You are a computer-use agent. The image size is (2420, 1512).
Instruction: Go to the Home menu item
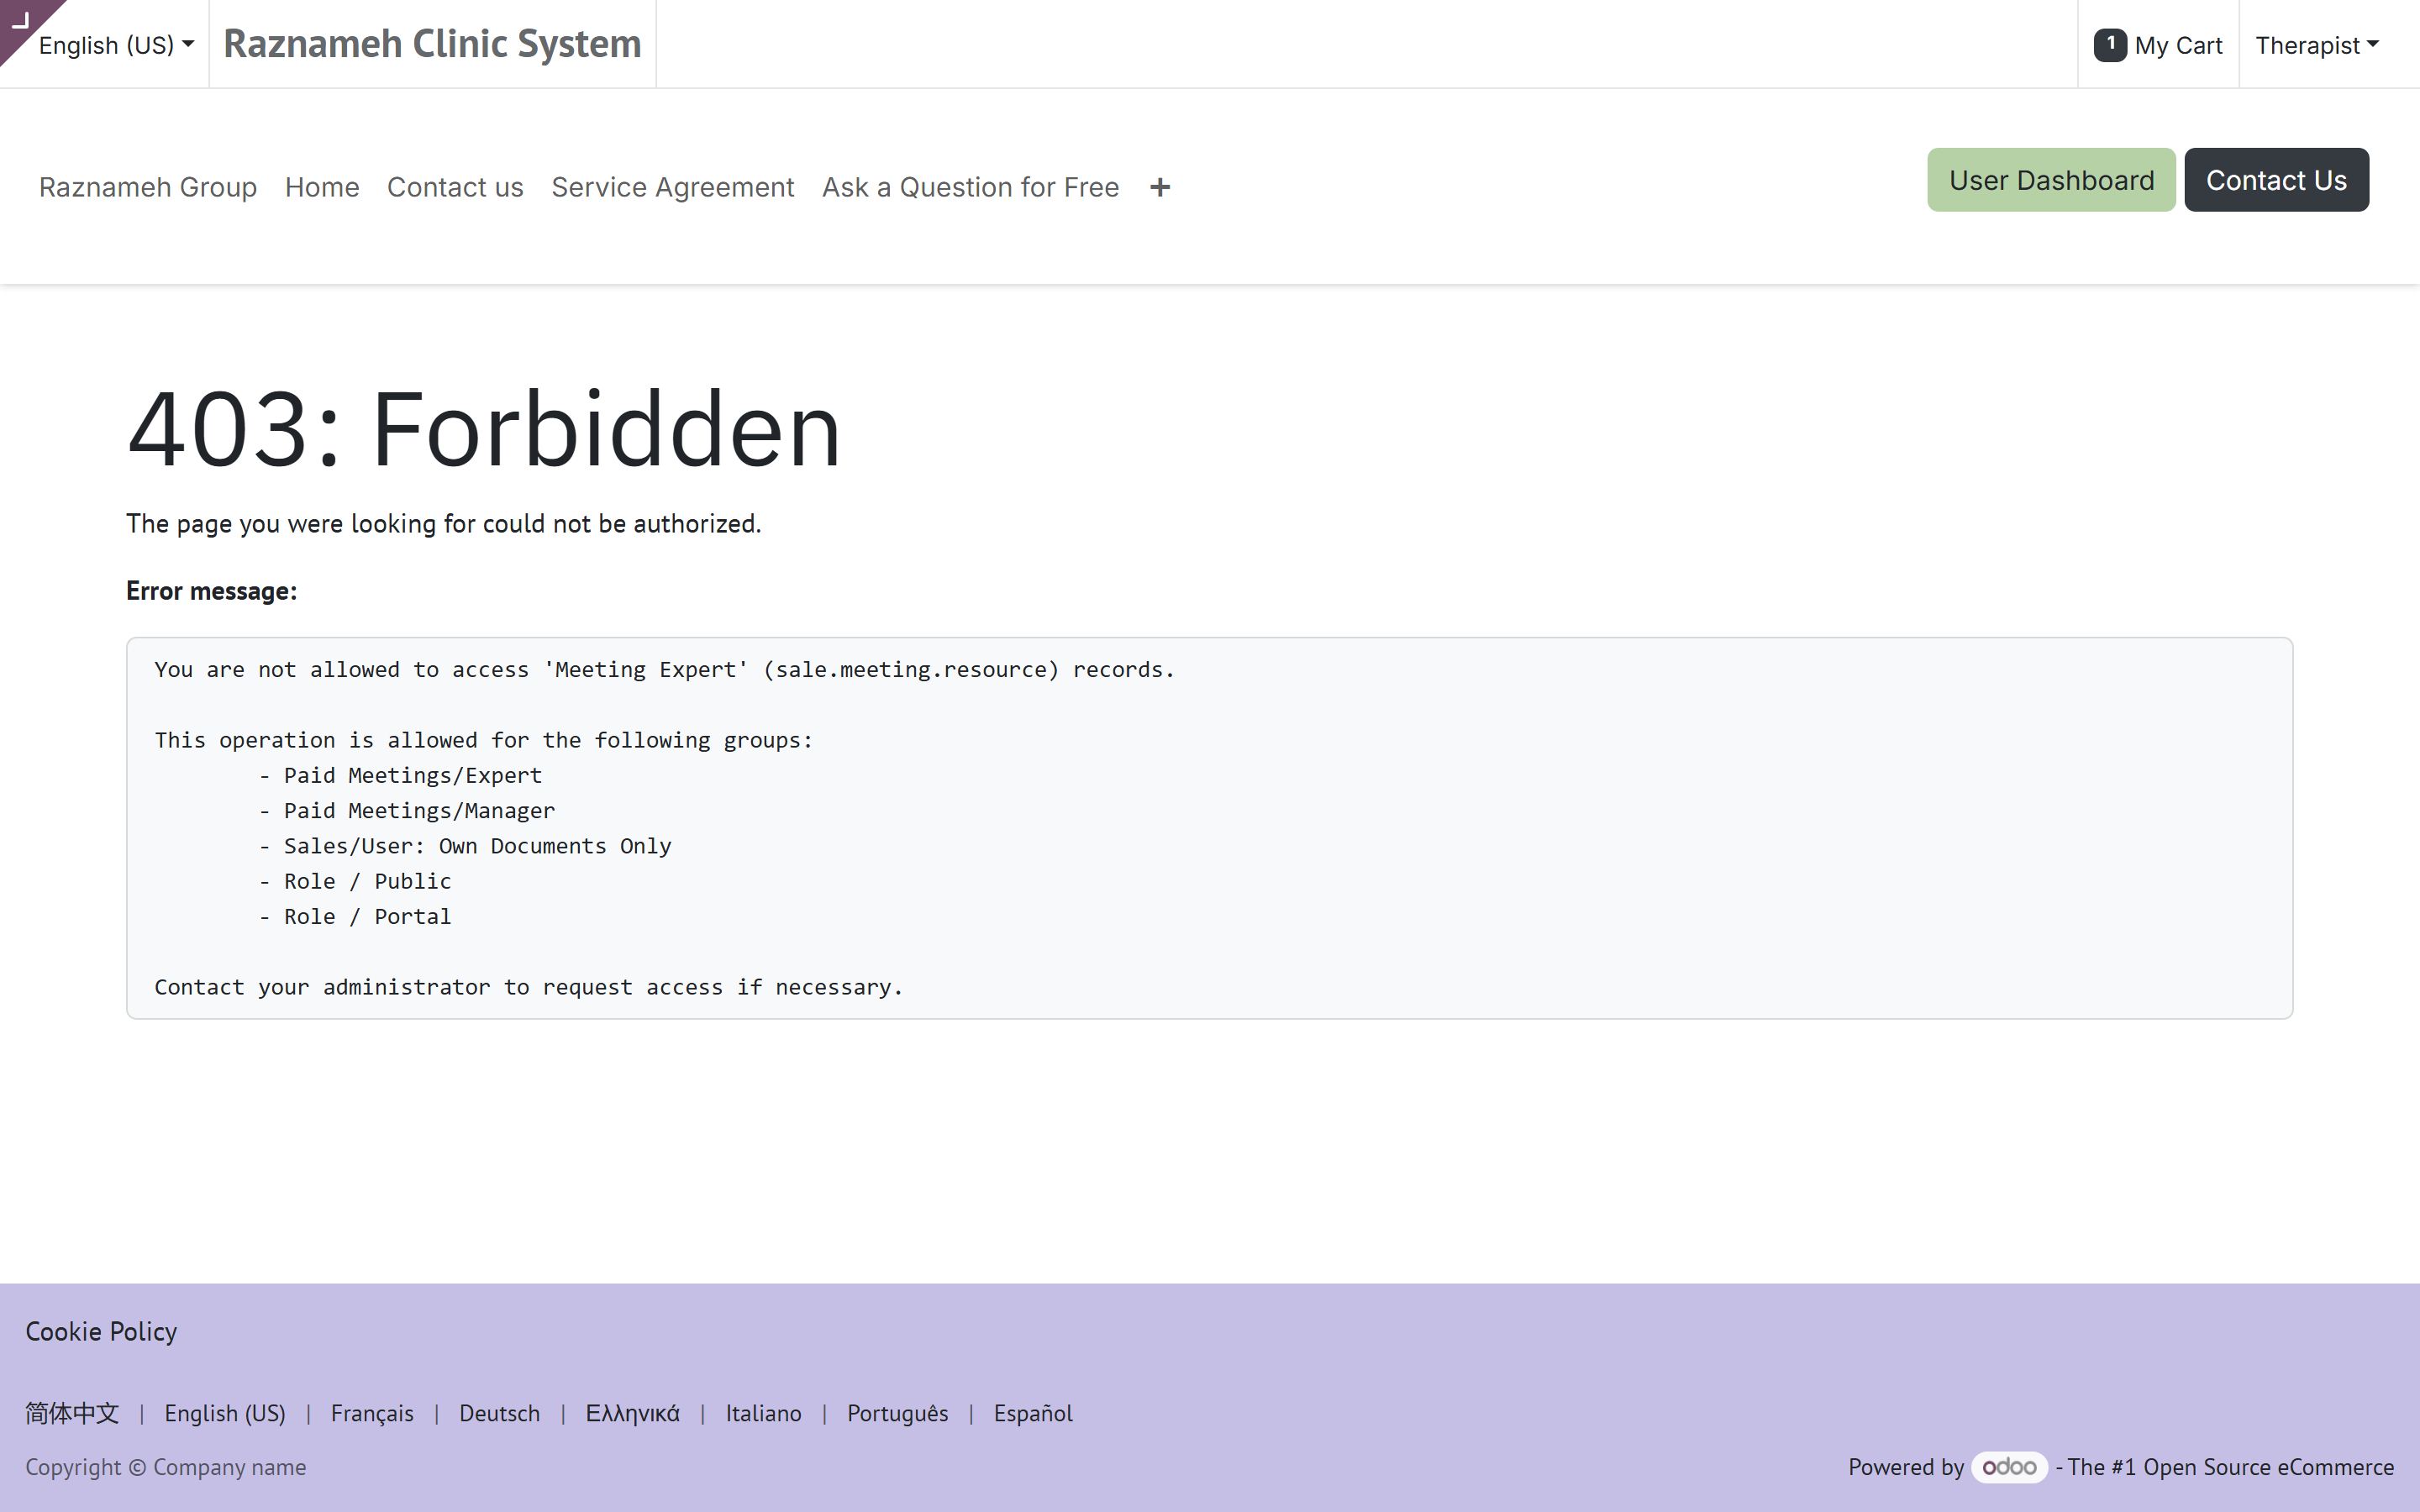point(322,187)
